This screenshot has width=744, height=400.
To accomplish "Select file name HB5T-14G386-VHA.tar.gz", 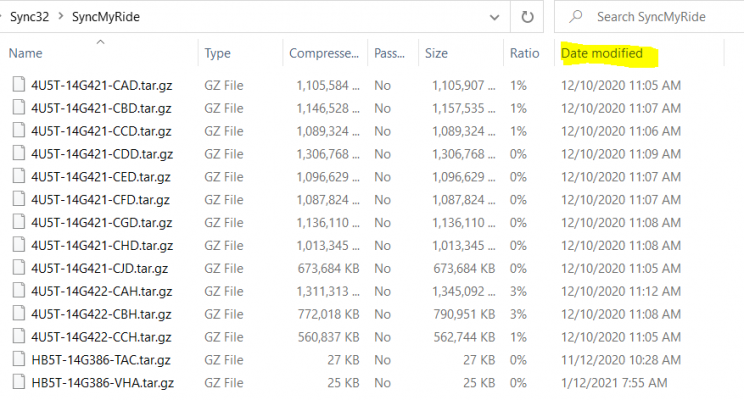I will point(102,383).
